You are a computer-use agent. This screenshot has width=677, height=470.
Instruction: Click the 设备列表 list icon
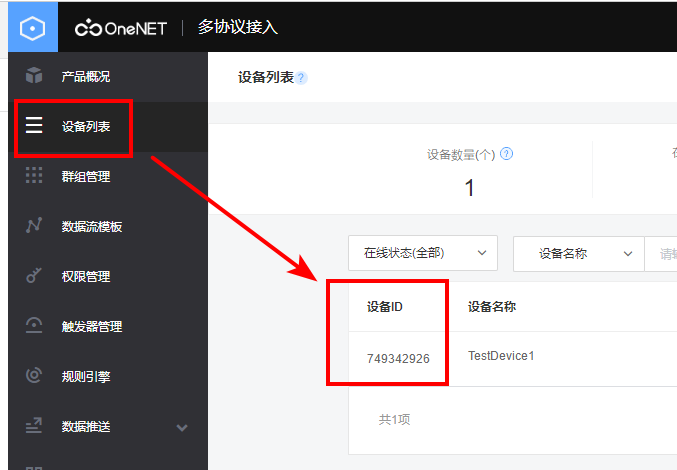(34, 125)
